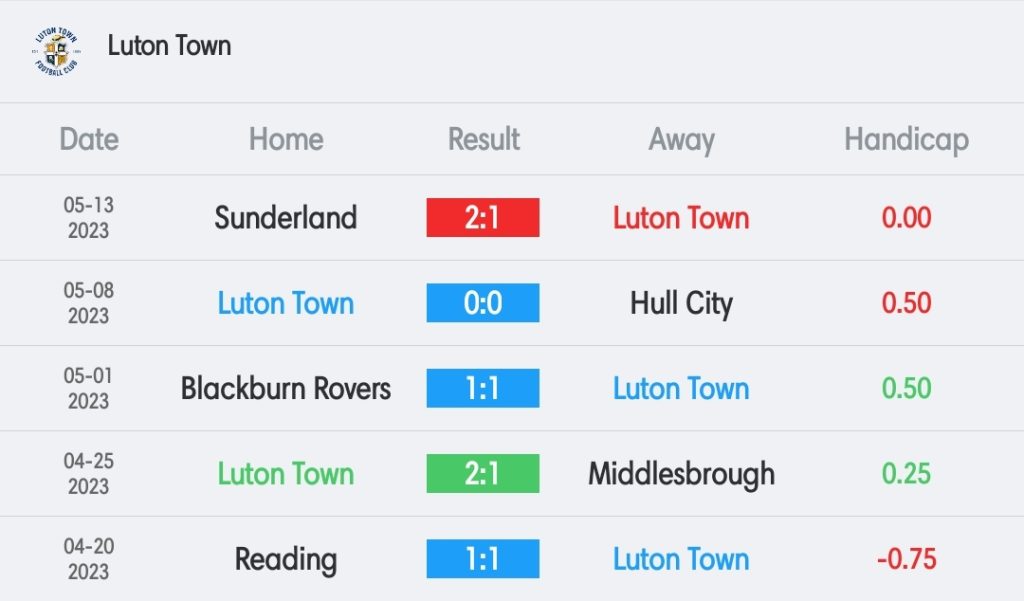The image size is (1024, 601).
Task: Click Sunderland home team name
Action: click(285, 218)
